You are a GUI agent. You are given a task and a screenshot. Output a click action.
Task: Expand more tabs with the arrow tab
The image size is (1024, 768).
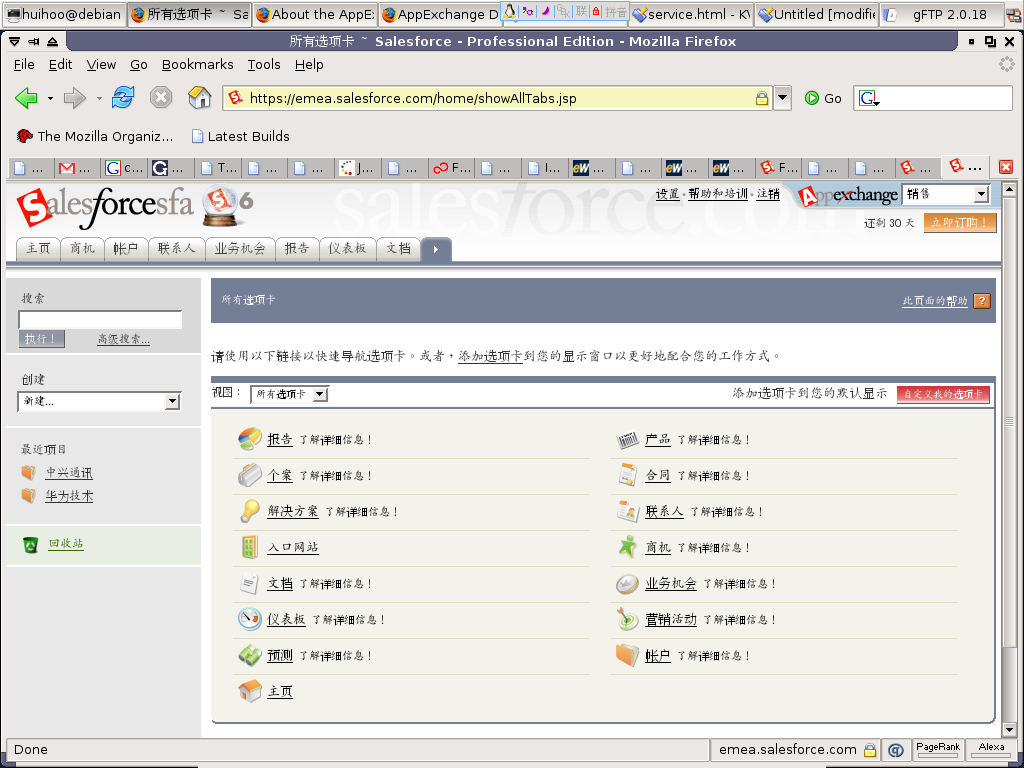pyautogui.click(x=436, y=249)
